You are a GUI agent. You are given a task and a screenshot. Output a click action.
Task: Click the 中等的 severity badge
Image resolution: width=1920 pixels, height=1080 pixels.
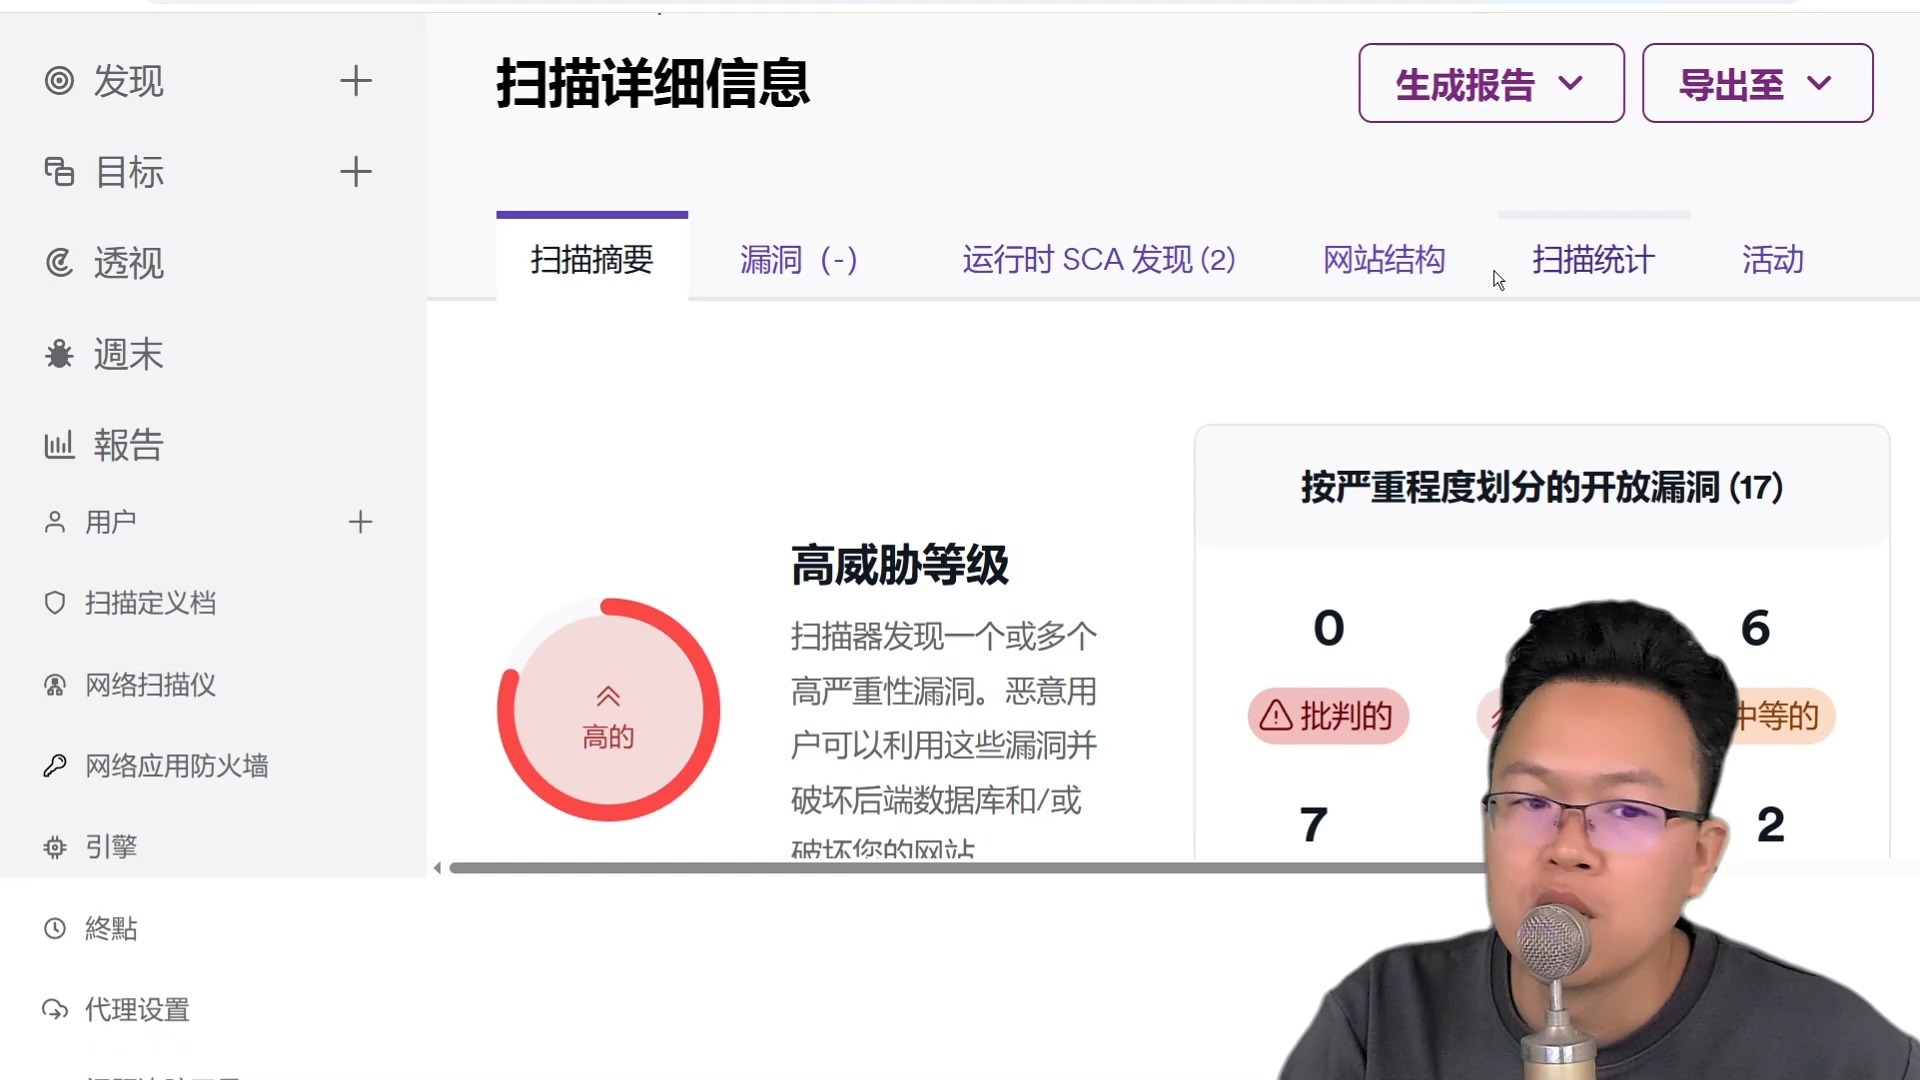tap(1783, 716)
